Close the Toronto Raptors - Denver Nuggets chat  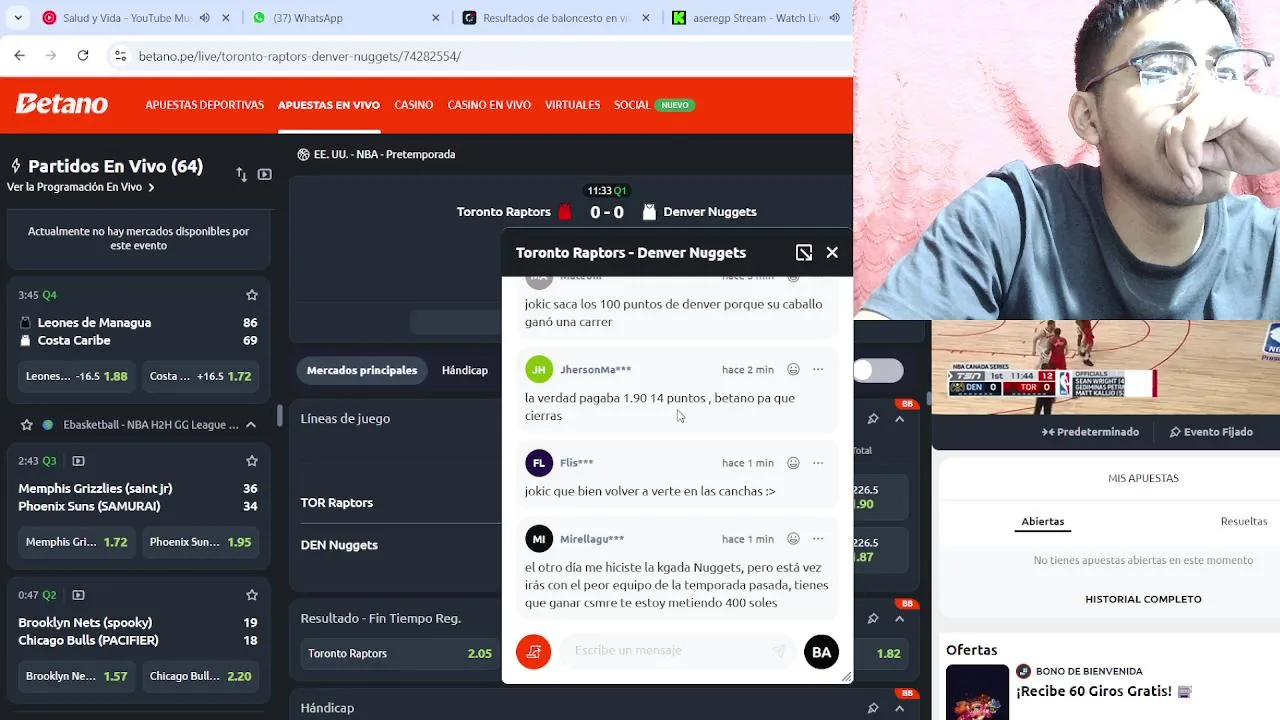click(x=832, y=253)
